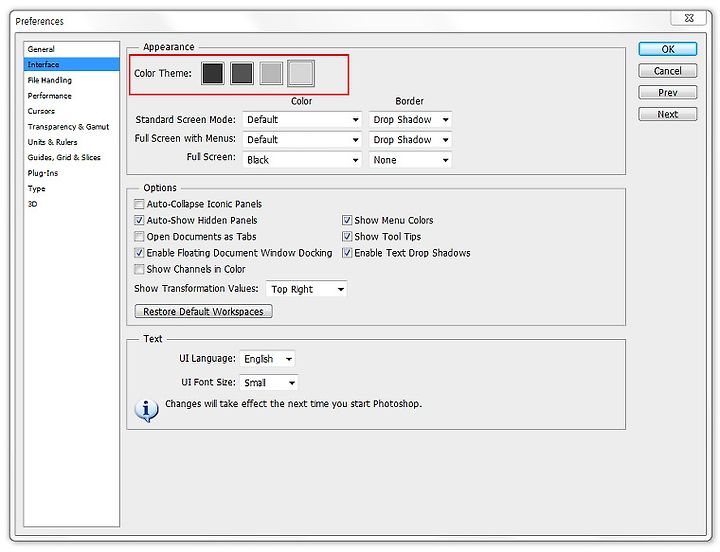Open Full Screen with Menus color dropdown
The height and width of the screenshot is (552, 720).
pyautogui.click(x=302, y=140)
